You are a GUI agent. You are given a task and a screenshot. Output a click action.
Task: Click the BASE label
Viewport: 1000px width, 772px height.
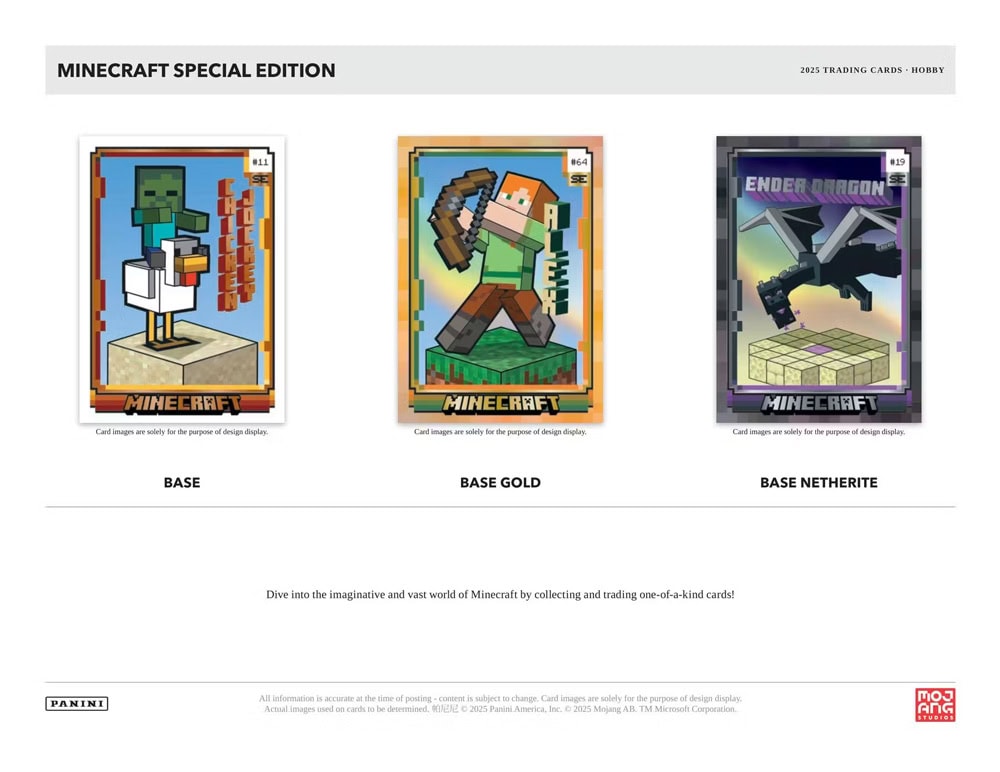(x=182, y=482)
